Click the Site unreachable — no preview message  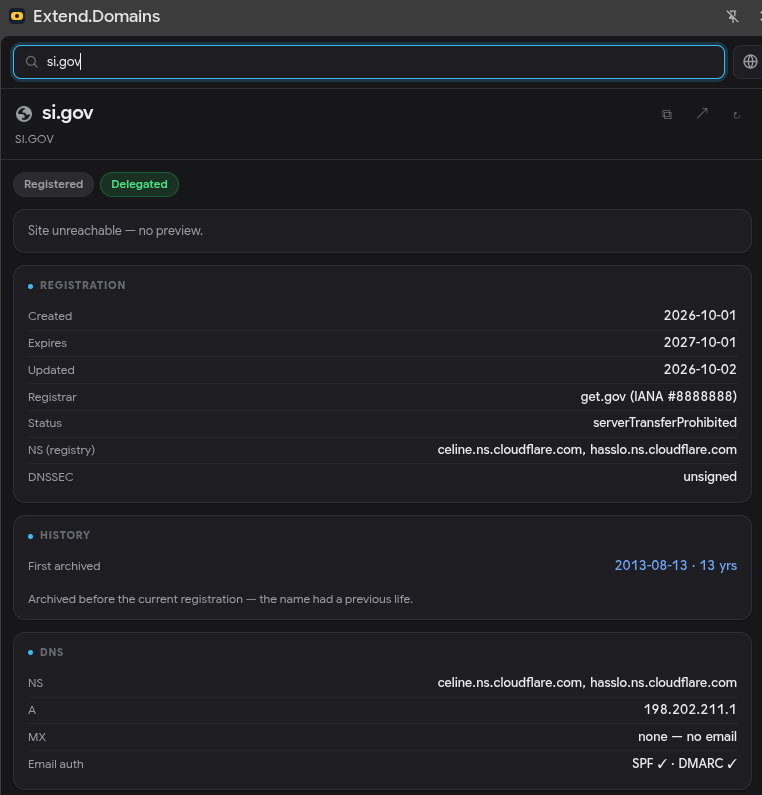(x=115, y=231)
